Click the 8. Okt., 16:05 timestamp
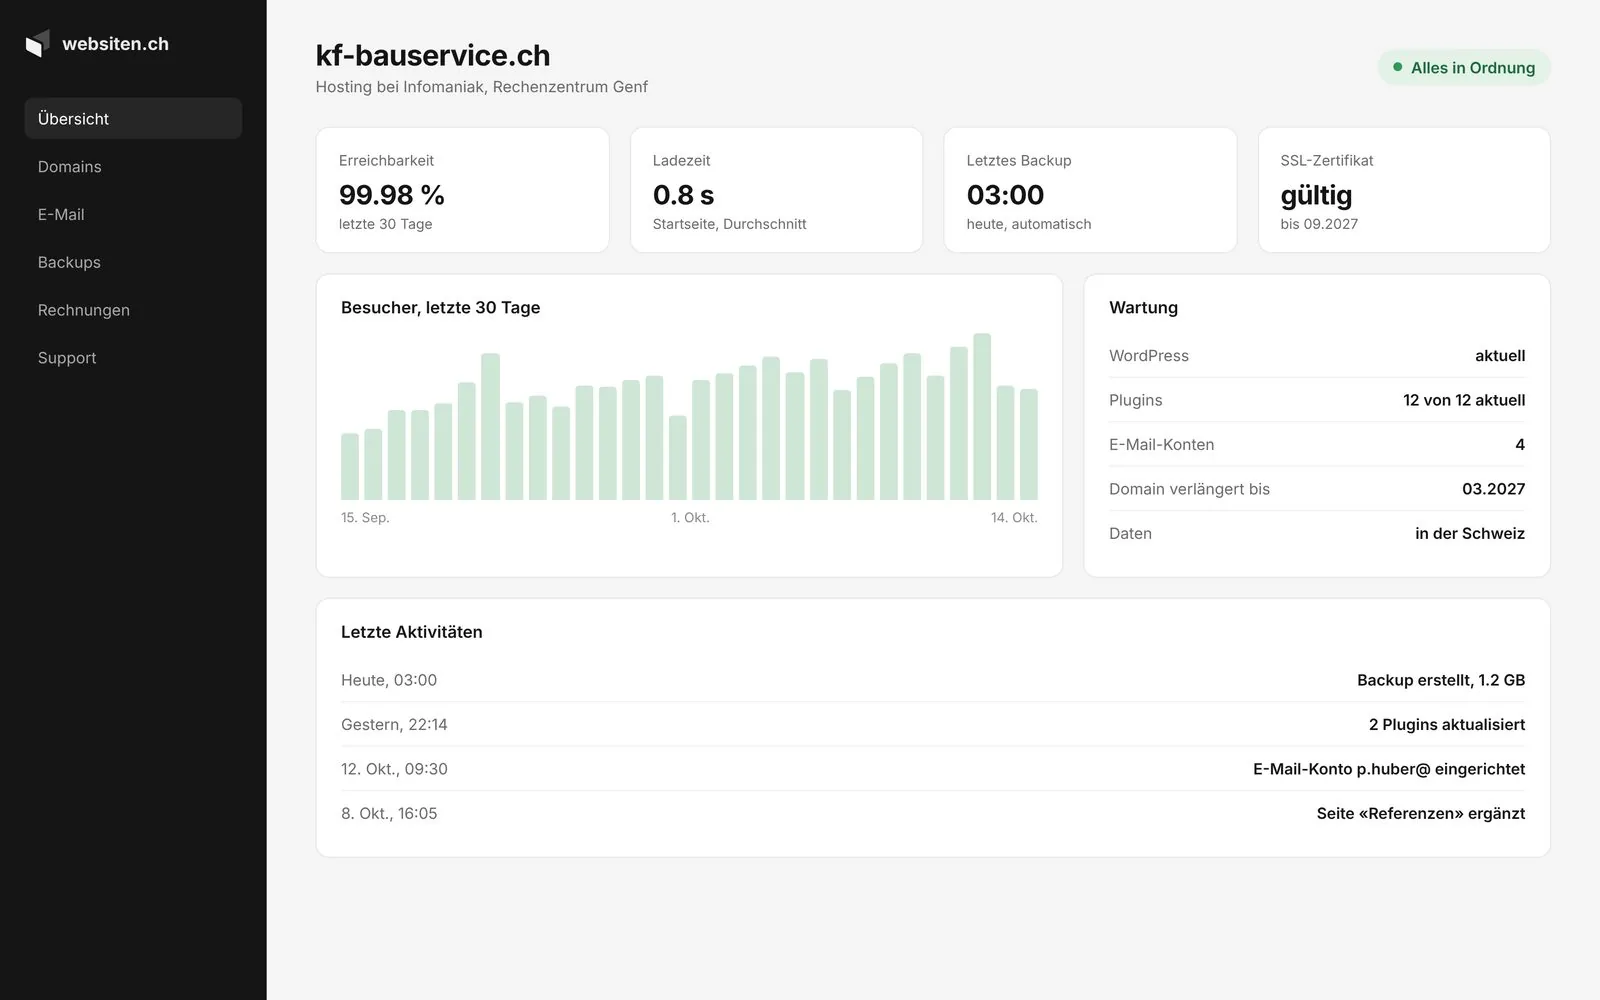The width and height of the screenshot is (1600, 1000). coord(389,814)
